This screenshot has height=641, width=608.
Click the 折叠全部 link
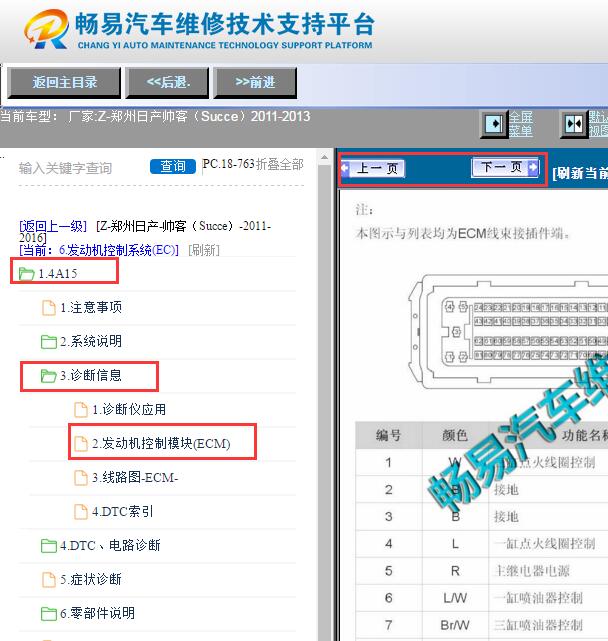[x=280, y=164]
